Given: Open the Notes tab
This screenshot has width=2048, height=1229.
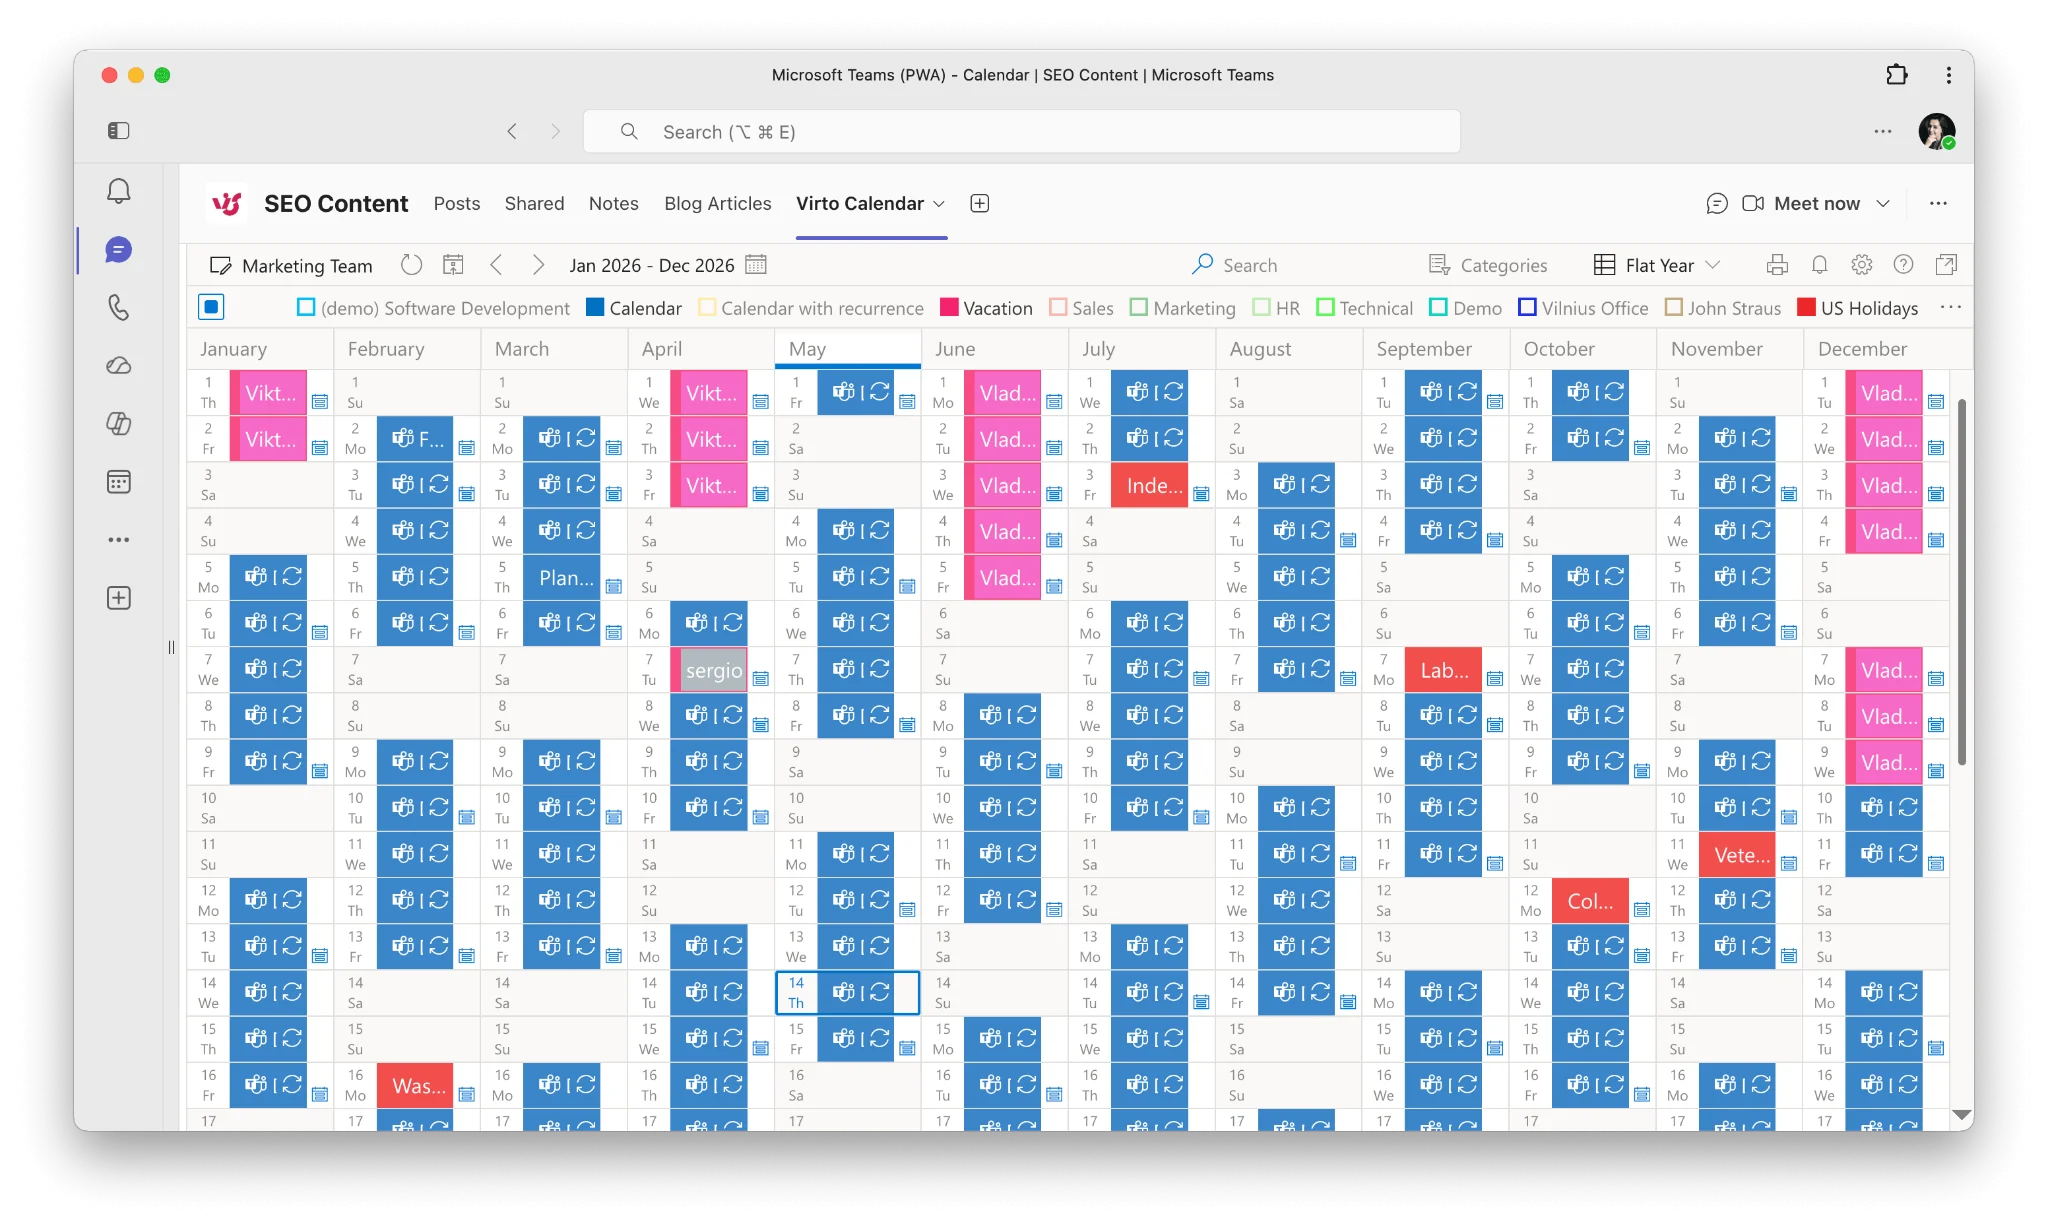Looking at the screenshot, I should click(x=613, y=204).
